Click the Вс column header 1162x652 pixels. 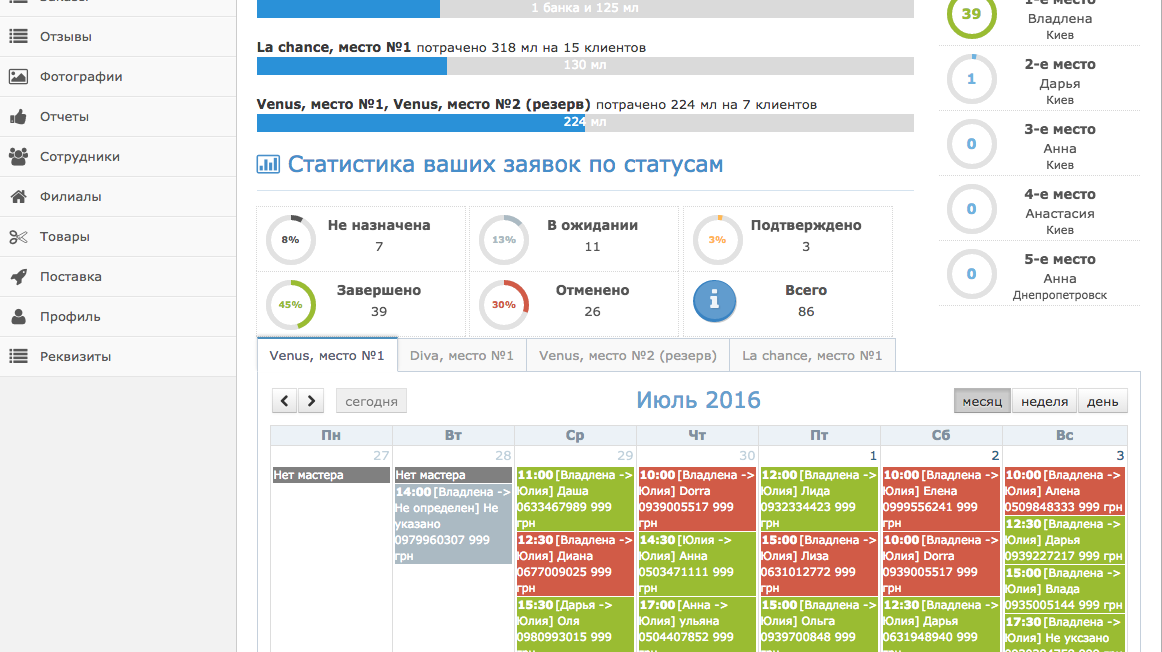point(1065,435)
